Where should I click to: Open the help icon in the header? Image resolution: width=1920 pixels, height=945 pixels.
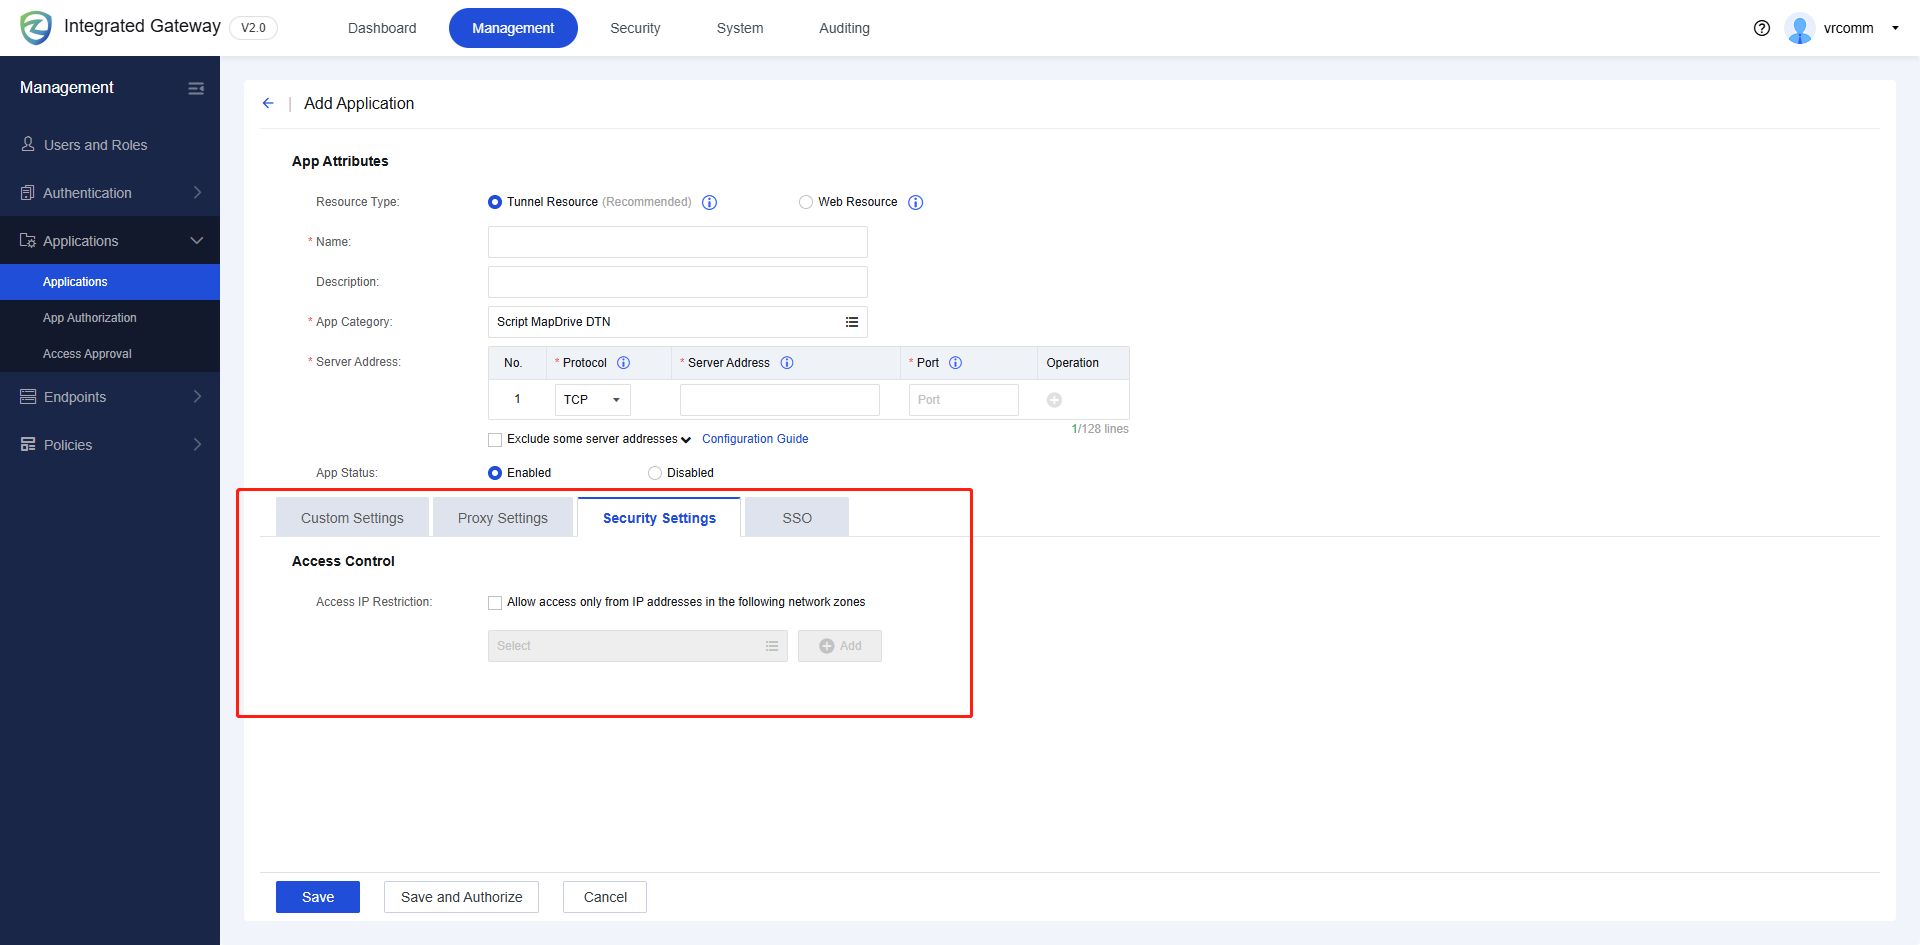(1761, 28)
